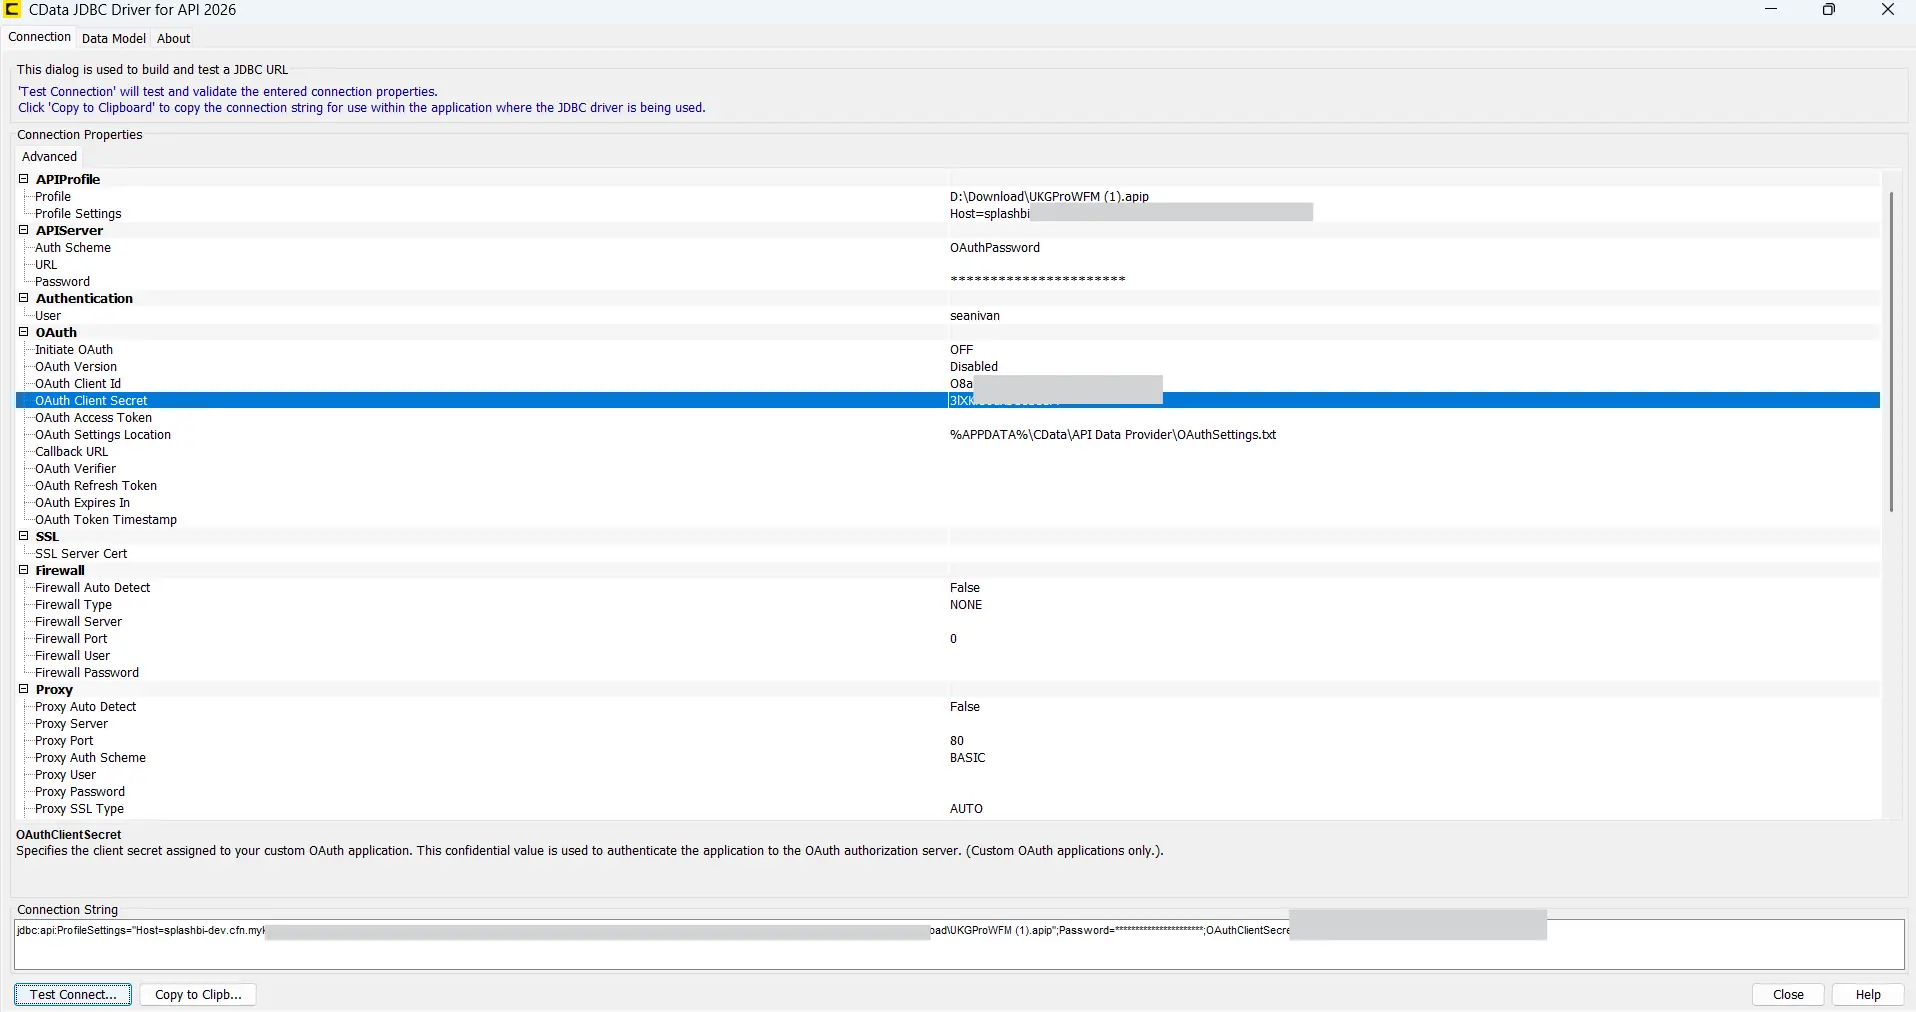Click the properties list vertical scrollbar
This screenshot has width=1916, height=1012.
click(1891, 350)
